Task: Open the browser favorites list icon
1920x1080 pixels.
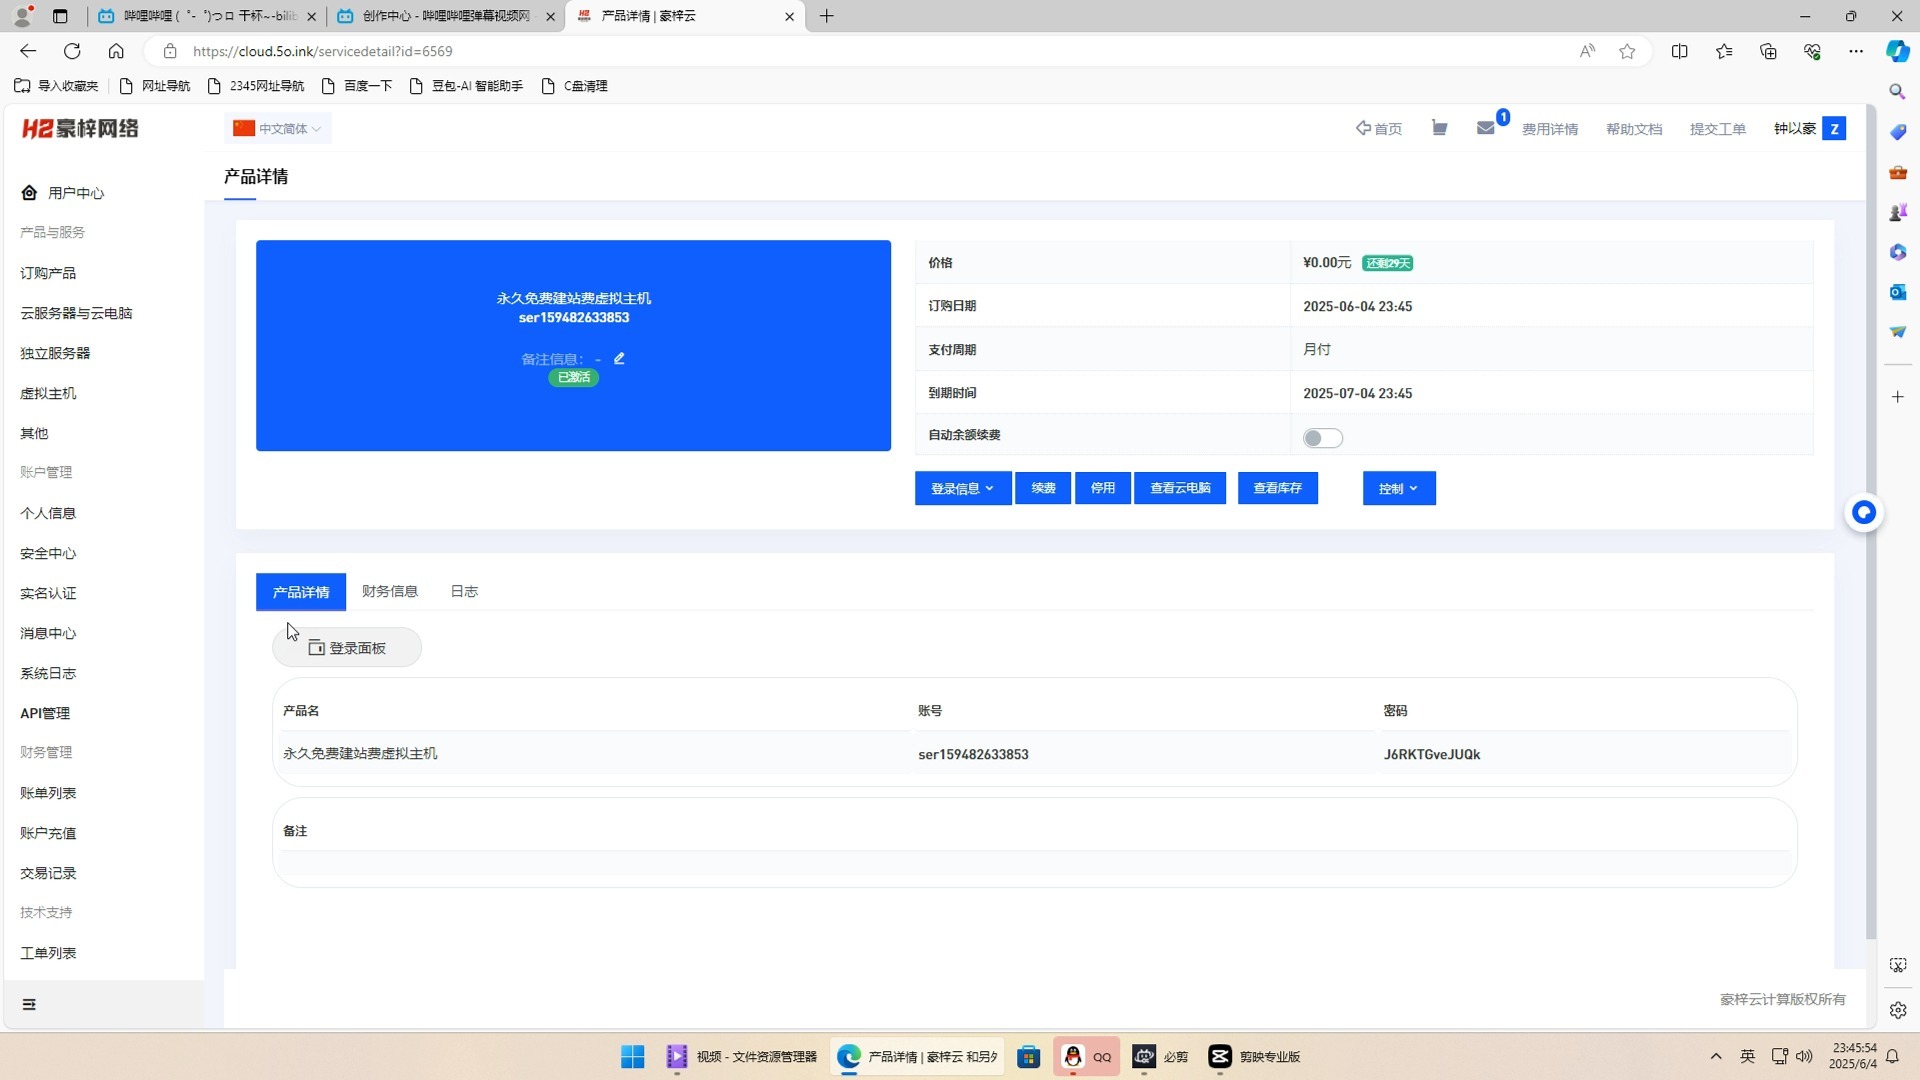Action: (1724, 51)
